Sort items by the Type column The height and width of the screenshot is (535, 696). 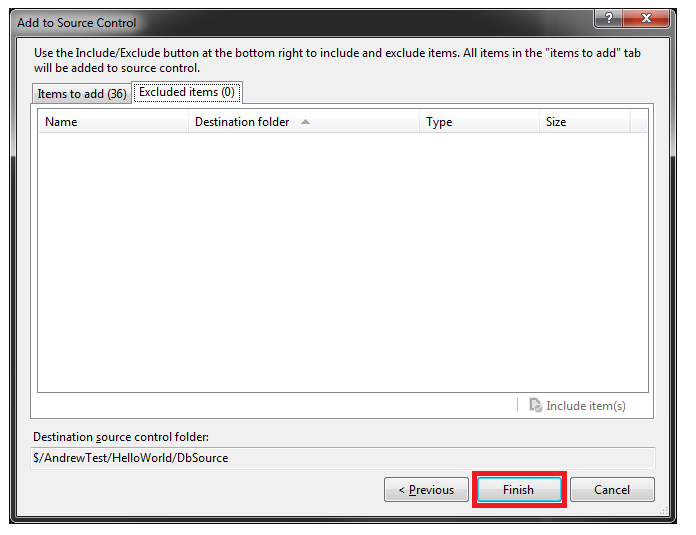(477, 122)
